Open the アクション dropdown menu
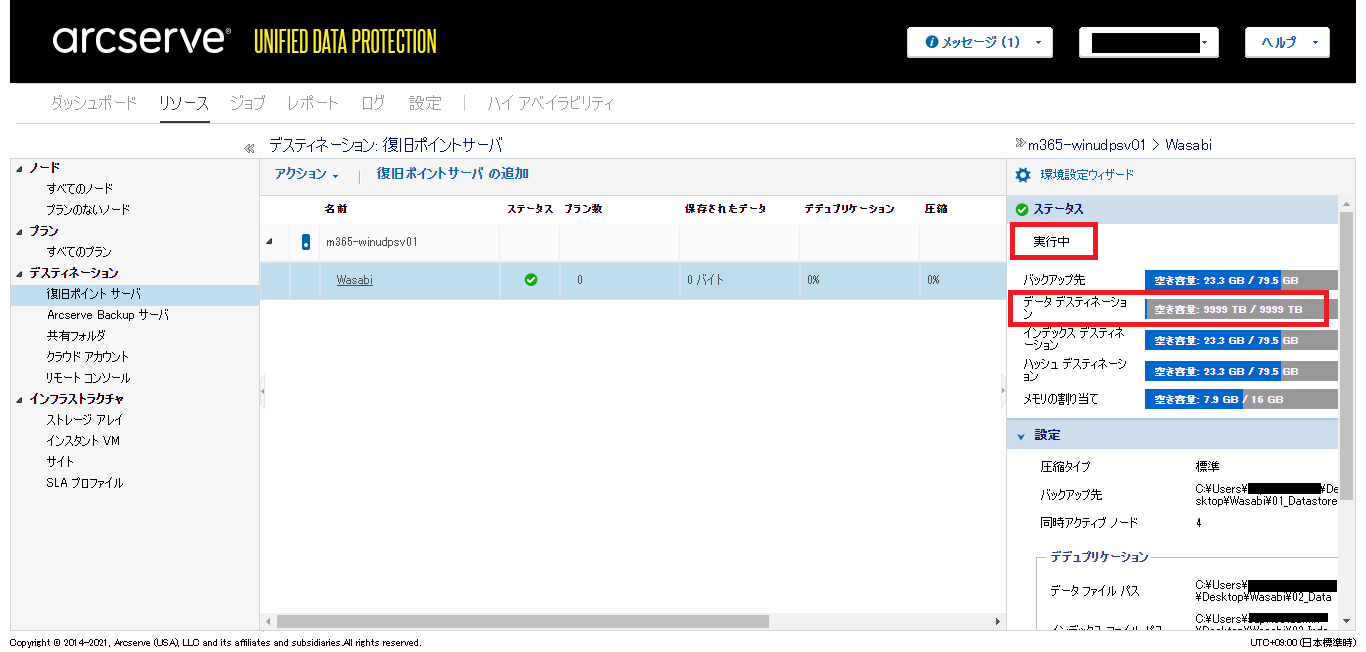The height and width of the screenshot is (652, 1366). (x=306, y=174)
